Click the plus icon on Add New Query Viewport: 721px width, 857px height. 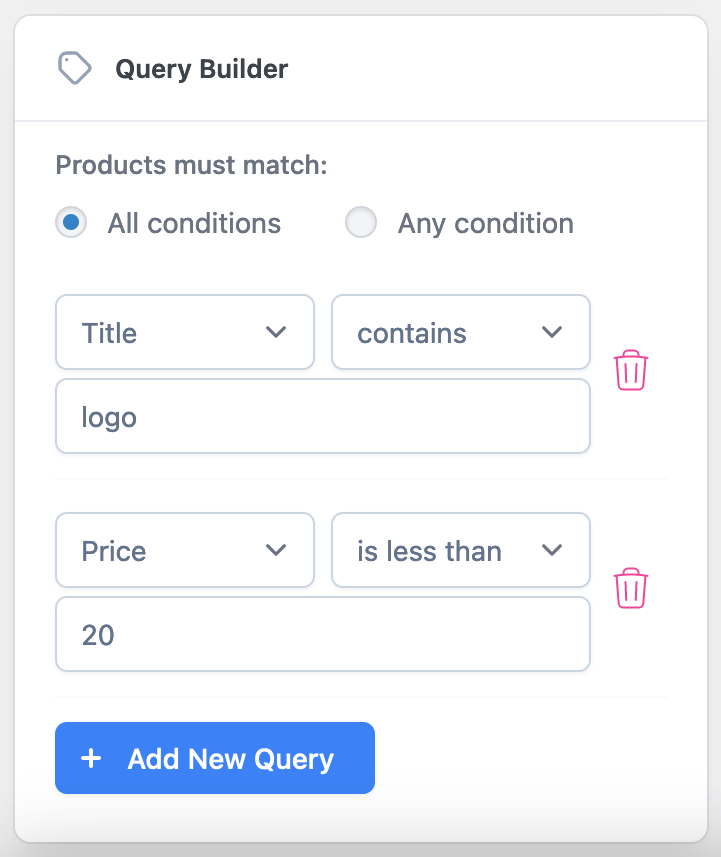tap(92, 758)
